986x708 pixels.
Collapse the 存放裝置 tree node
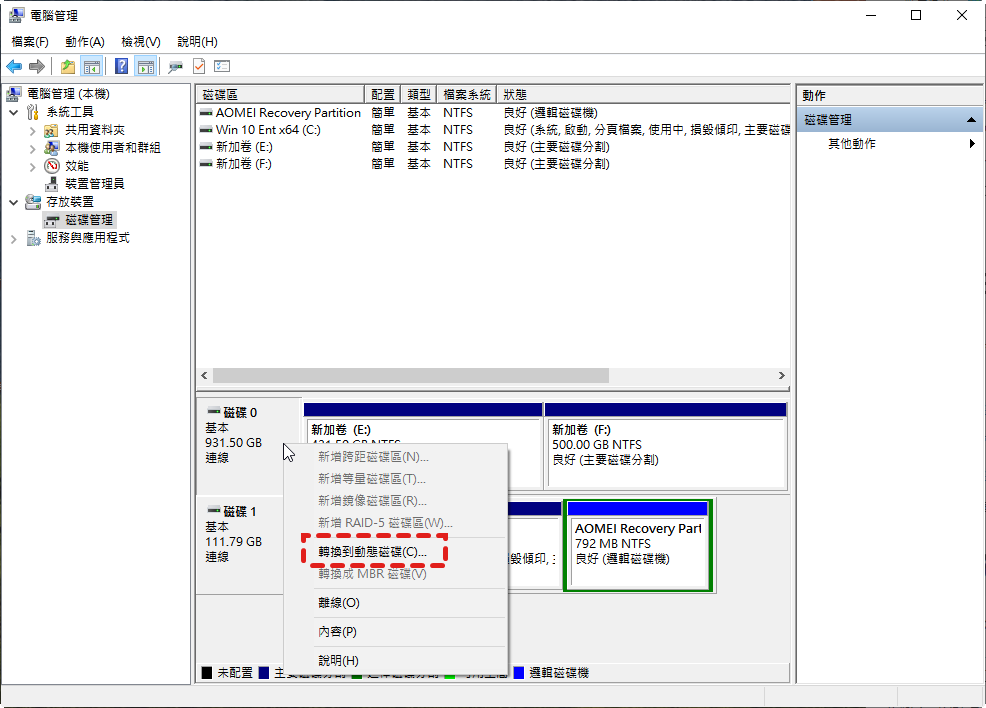click(x=14, y=202)
